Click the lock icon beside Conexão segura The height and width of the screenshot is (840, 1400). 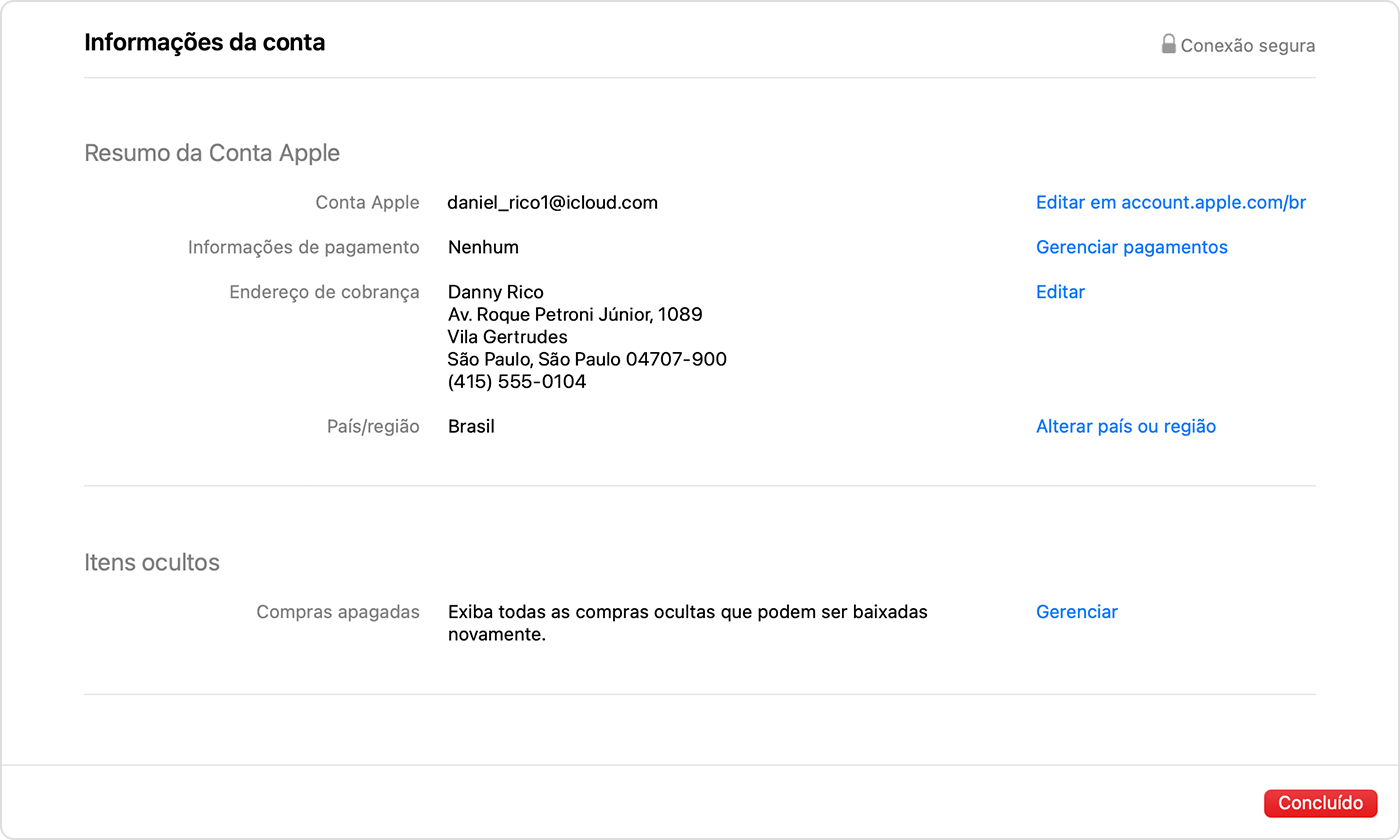[1168, 44]
